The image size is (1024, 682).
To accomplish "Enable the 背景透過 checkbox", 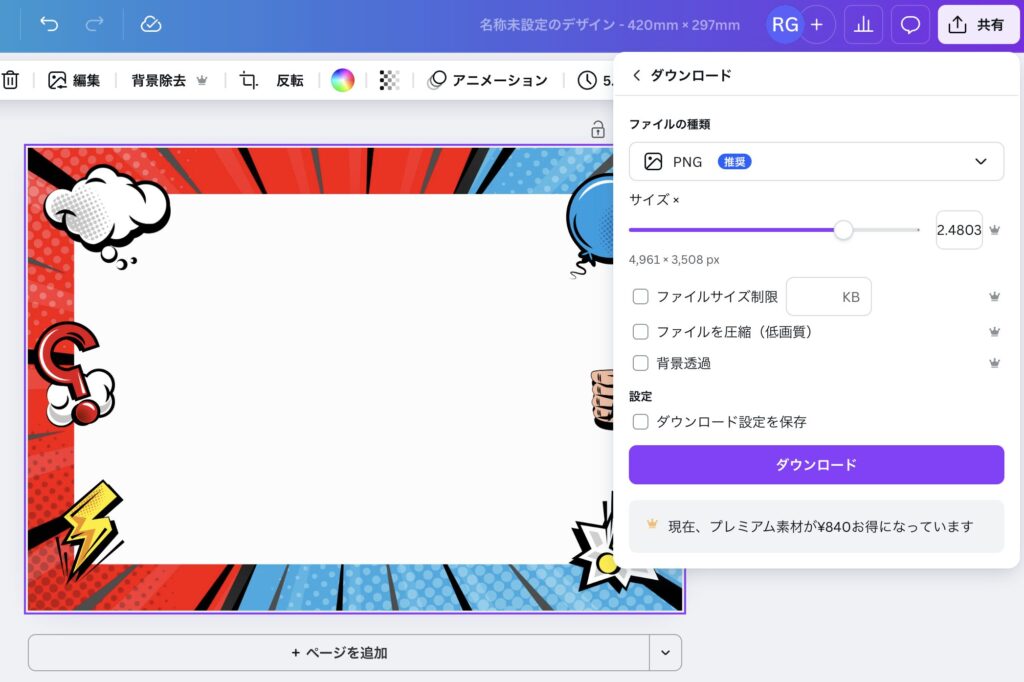I will pos(641,363).
